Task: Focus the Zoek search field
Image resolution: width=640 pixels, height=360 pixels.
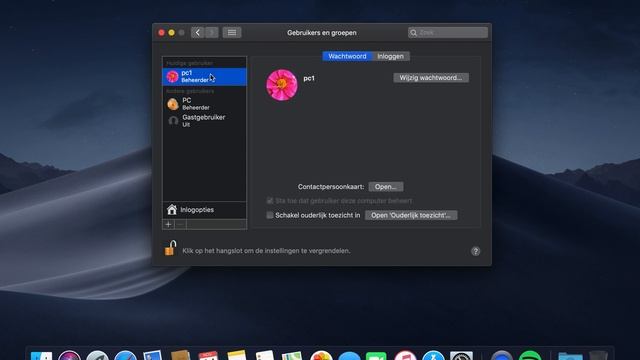Action: [x=448, y=33]
